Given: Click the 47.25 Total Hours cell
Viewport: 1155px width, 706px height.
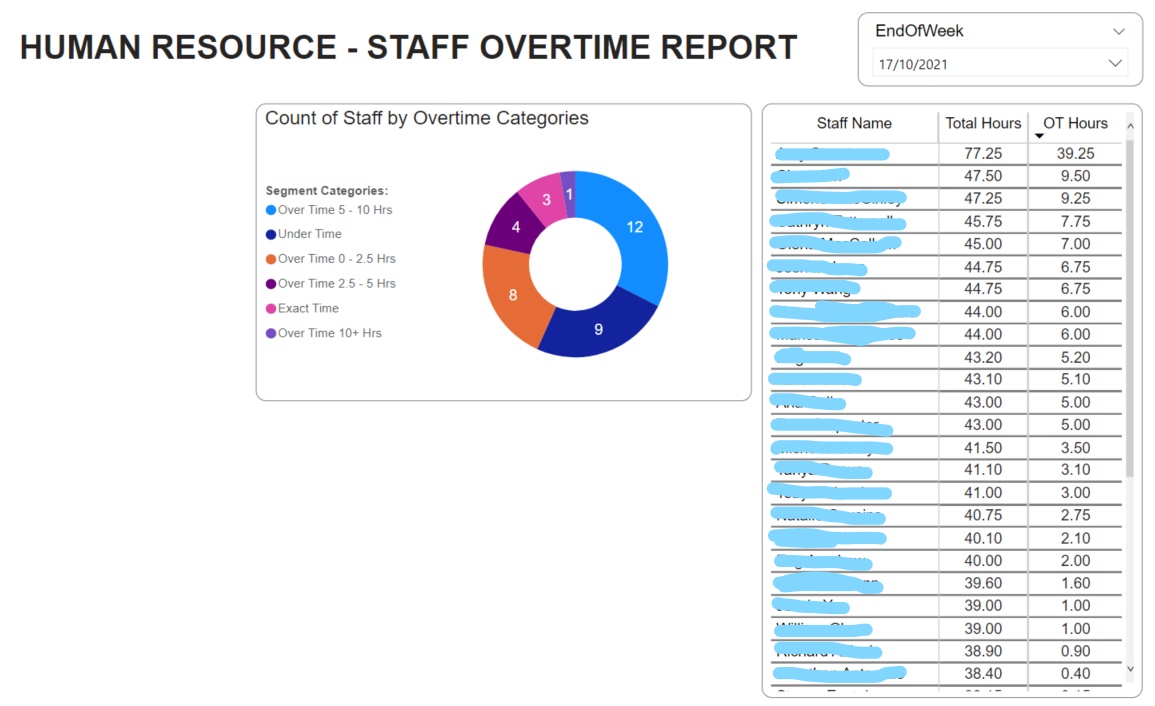Looking at the screenshot, I should [x=983, y=198].
